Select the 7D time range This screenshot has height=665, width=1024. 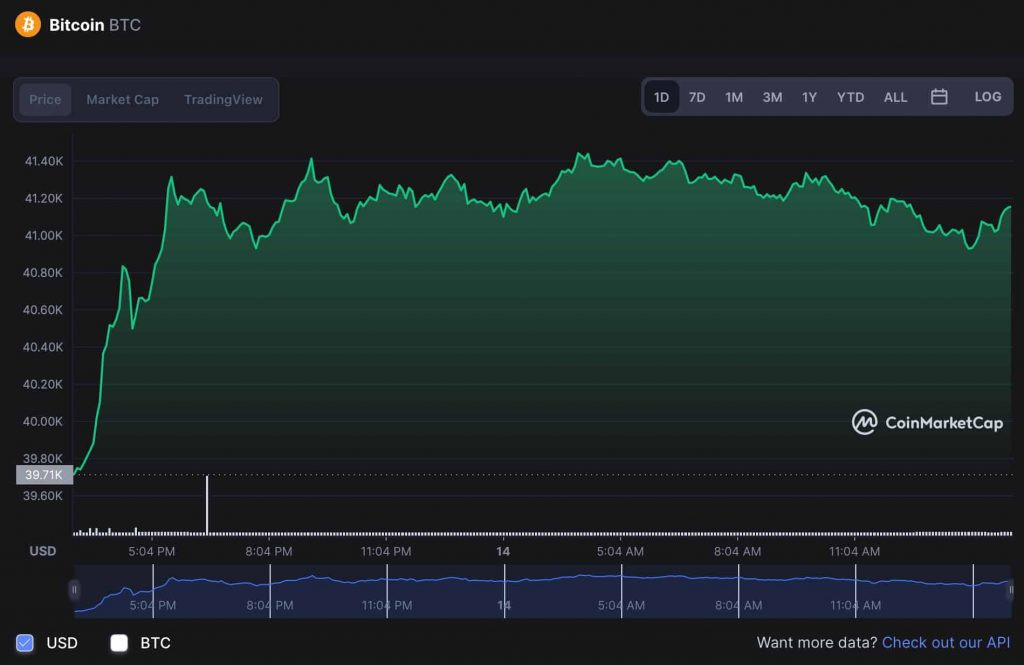[x=697, y=97]
